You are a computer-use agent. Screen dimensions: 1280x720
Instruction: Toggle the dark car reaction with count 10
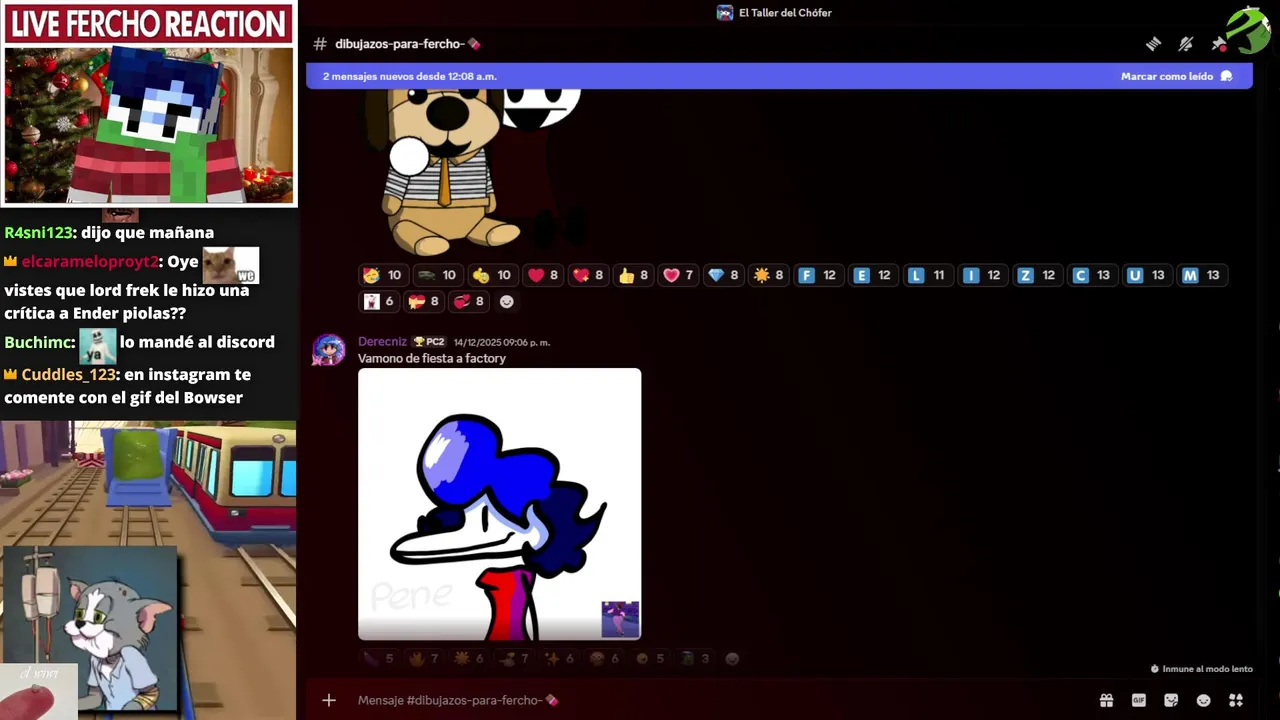point(437,275)
